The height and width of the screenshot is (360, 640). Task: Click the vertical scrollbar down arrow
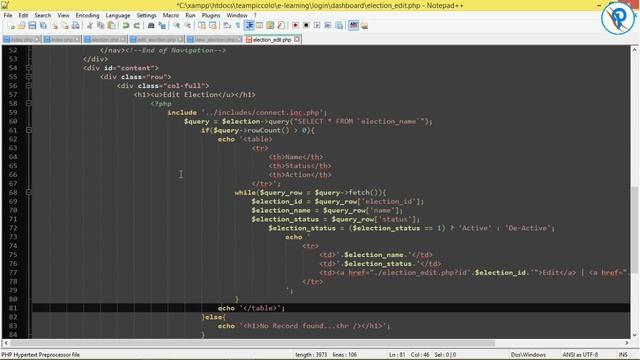click(x=634, y=335)
